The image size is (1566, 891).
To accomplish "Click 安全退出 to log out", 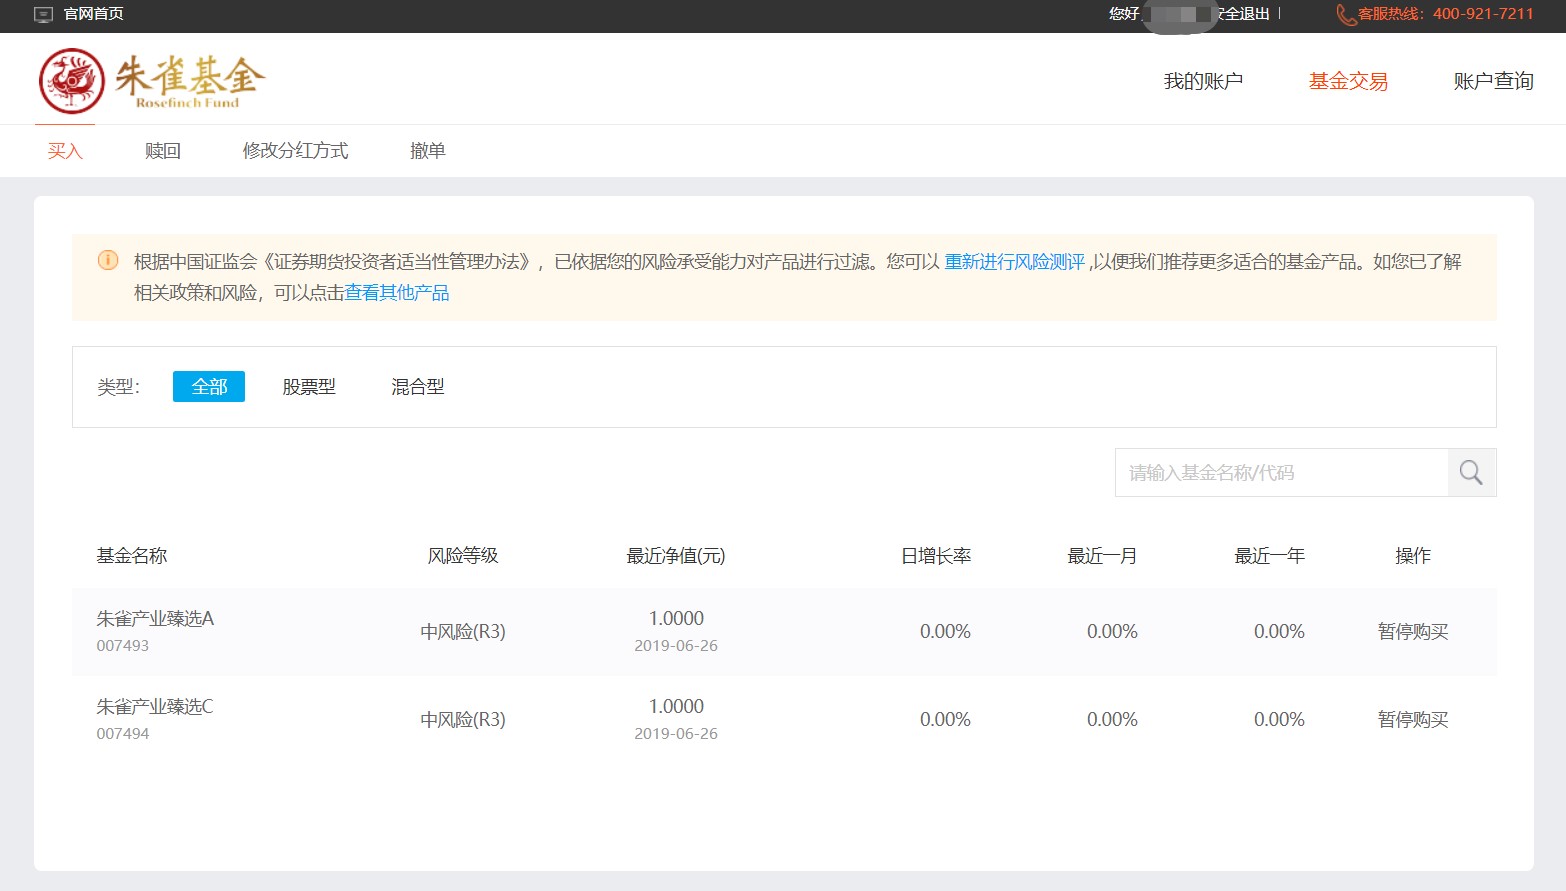I will tap(1244, 14).
